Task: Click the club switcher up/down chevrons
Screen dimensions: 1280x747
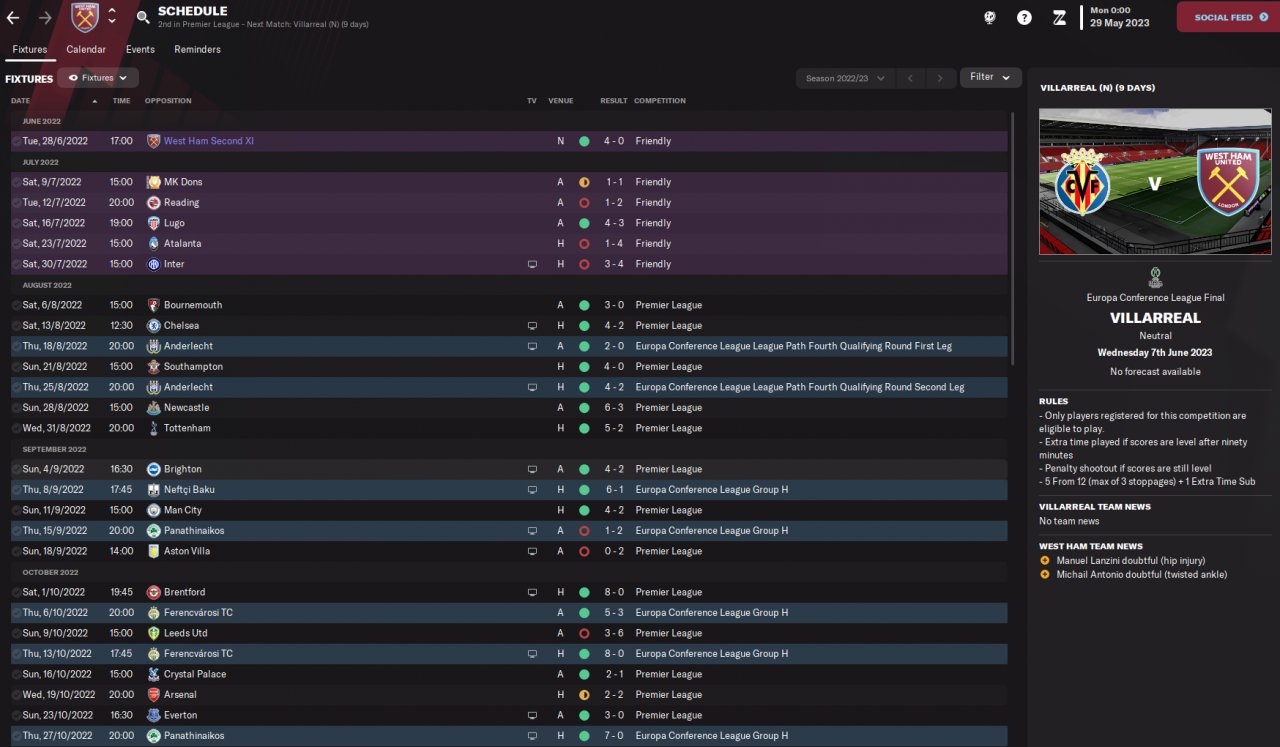Action: (112, 17)
